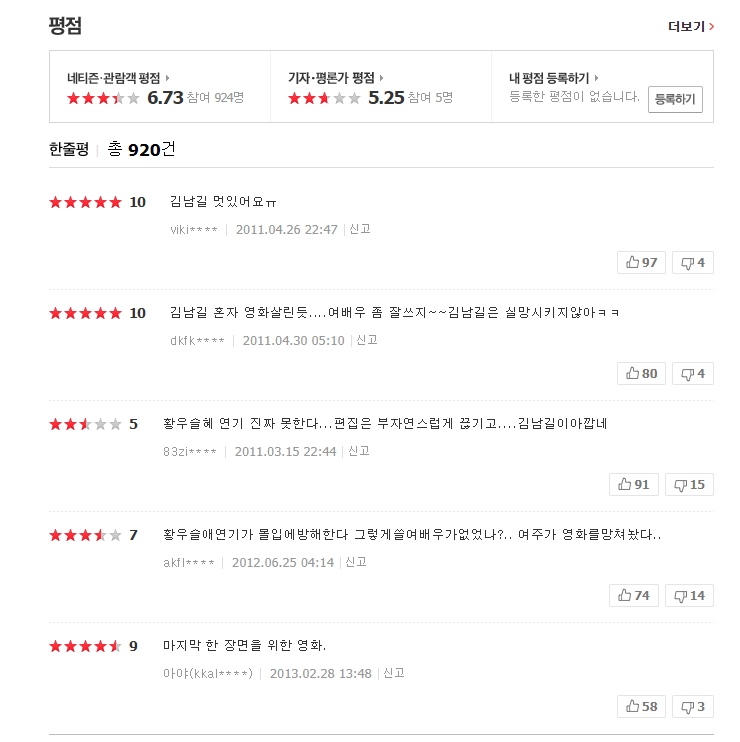Report the dkfk**** review via 신고
The image size is (740, 742).
(x=367, y=340)
